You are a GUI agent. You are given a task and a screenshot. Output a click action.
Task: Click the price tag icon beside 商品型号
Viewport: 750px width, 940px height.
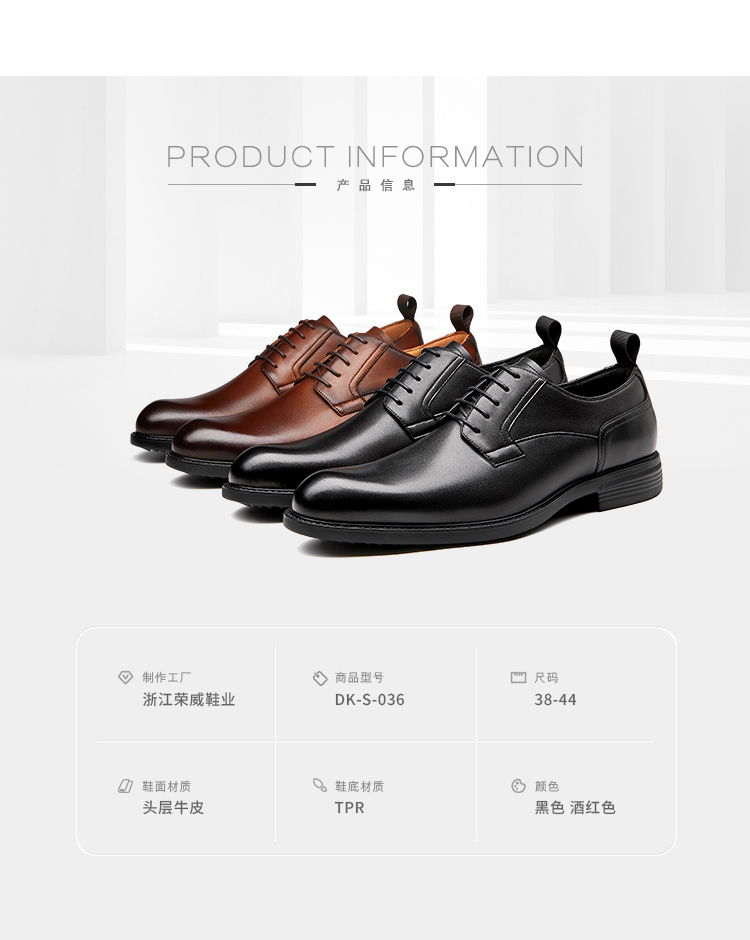click(320, 678)
